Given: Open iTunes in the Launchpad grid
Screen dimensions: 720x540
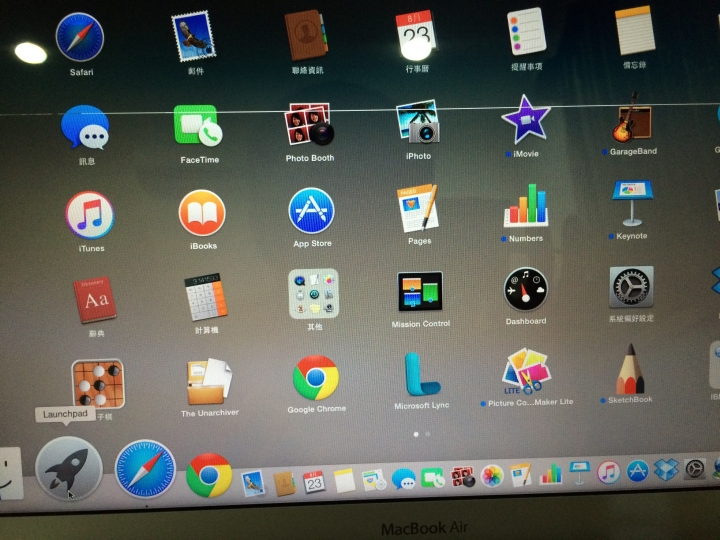Looking at the screenshot, I should [x=90, y=215].
